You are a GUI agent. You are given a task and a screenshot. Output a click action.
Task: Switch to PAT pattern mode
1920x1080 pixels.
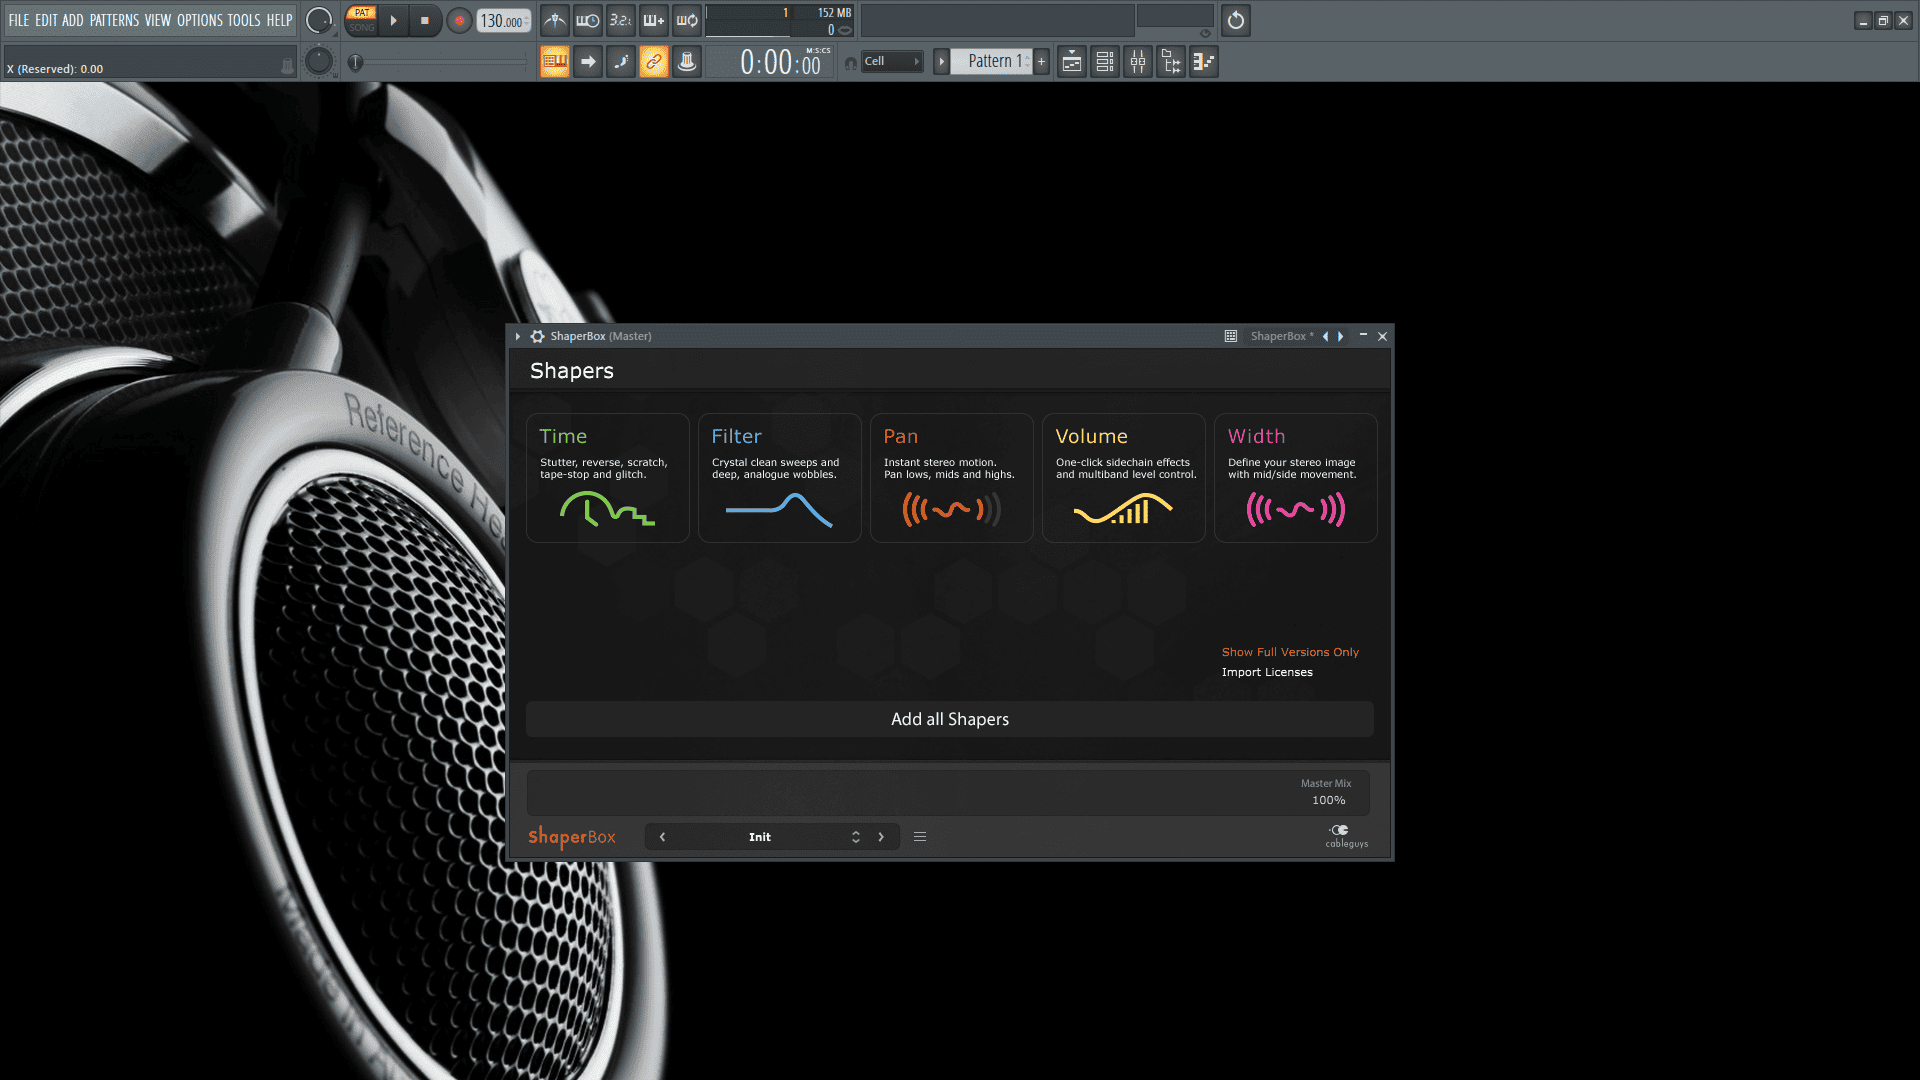pos(362,13)
